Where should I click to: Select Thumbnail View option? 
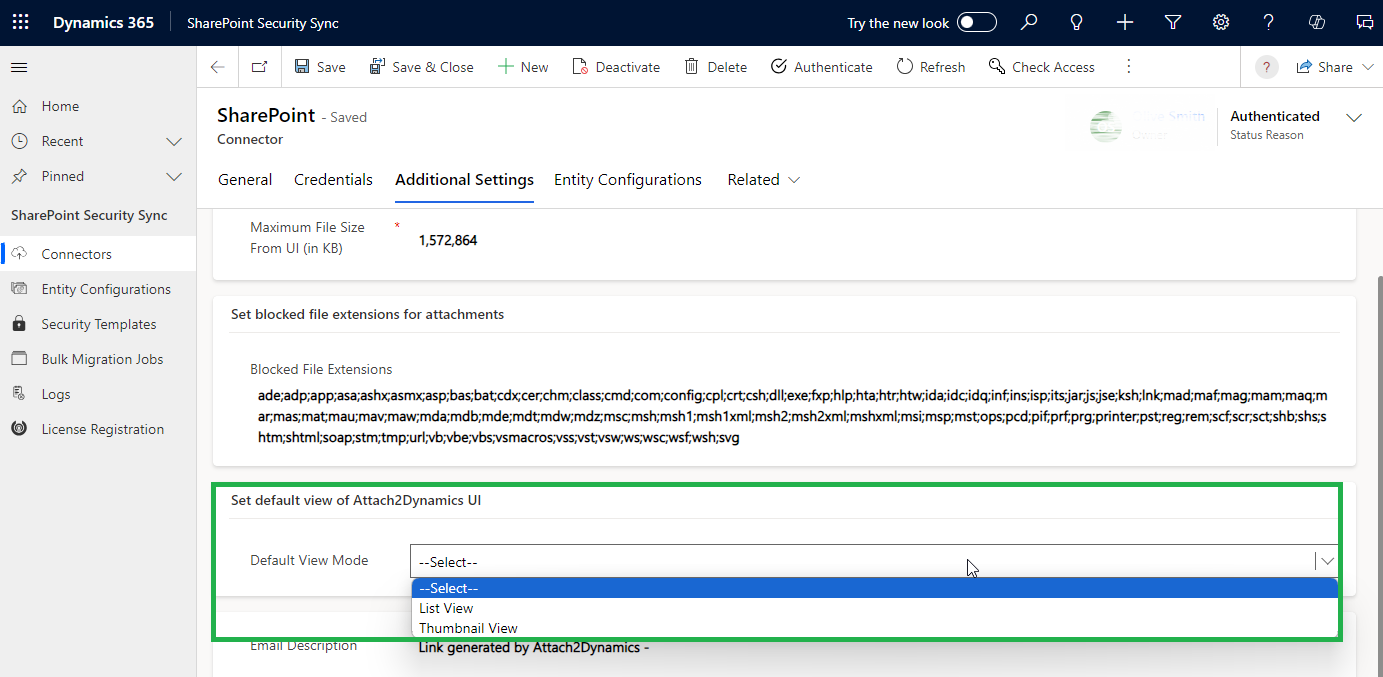click(x=468, y=628)
